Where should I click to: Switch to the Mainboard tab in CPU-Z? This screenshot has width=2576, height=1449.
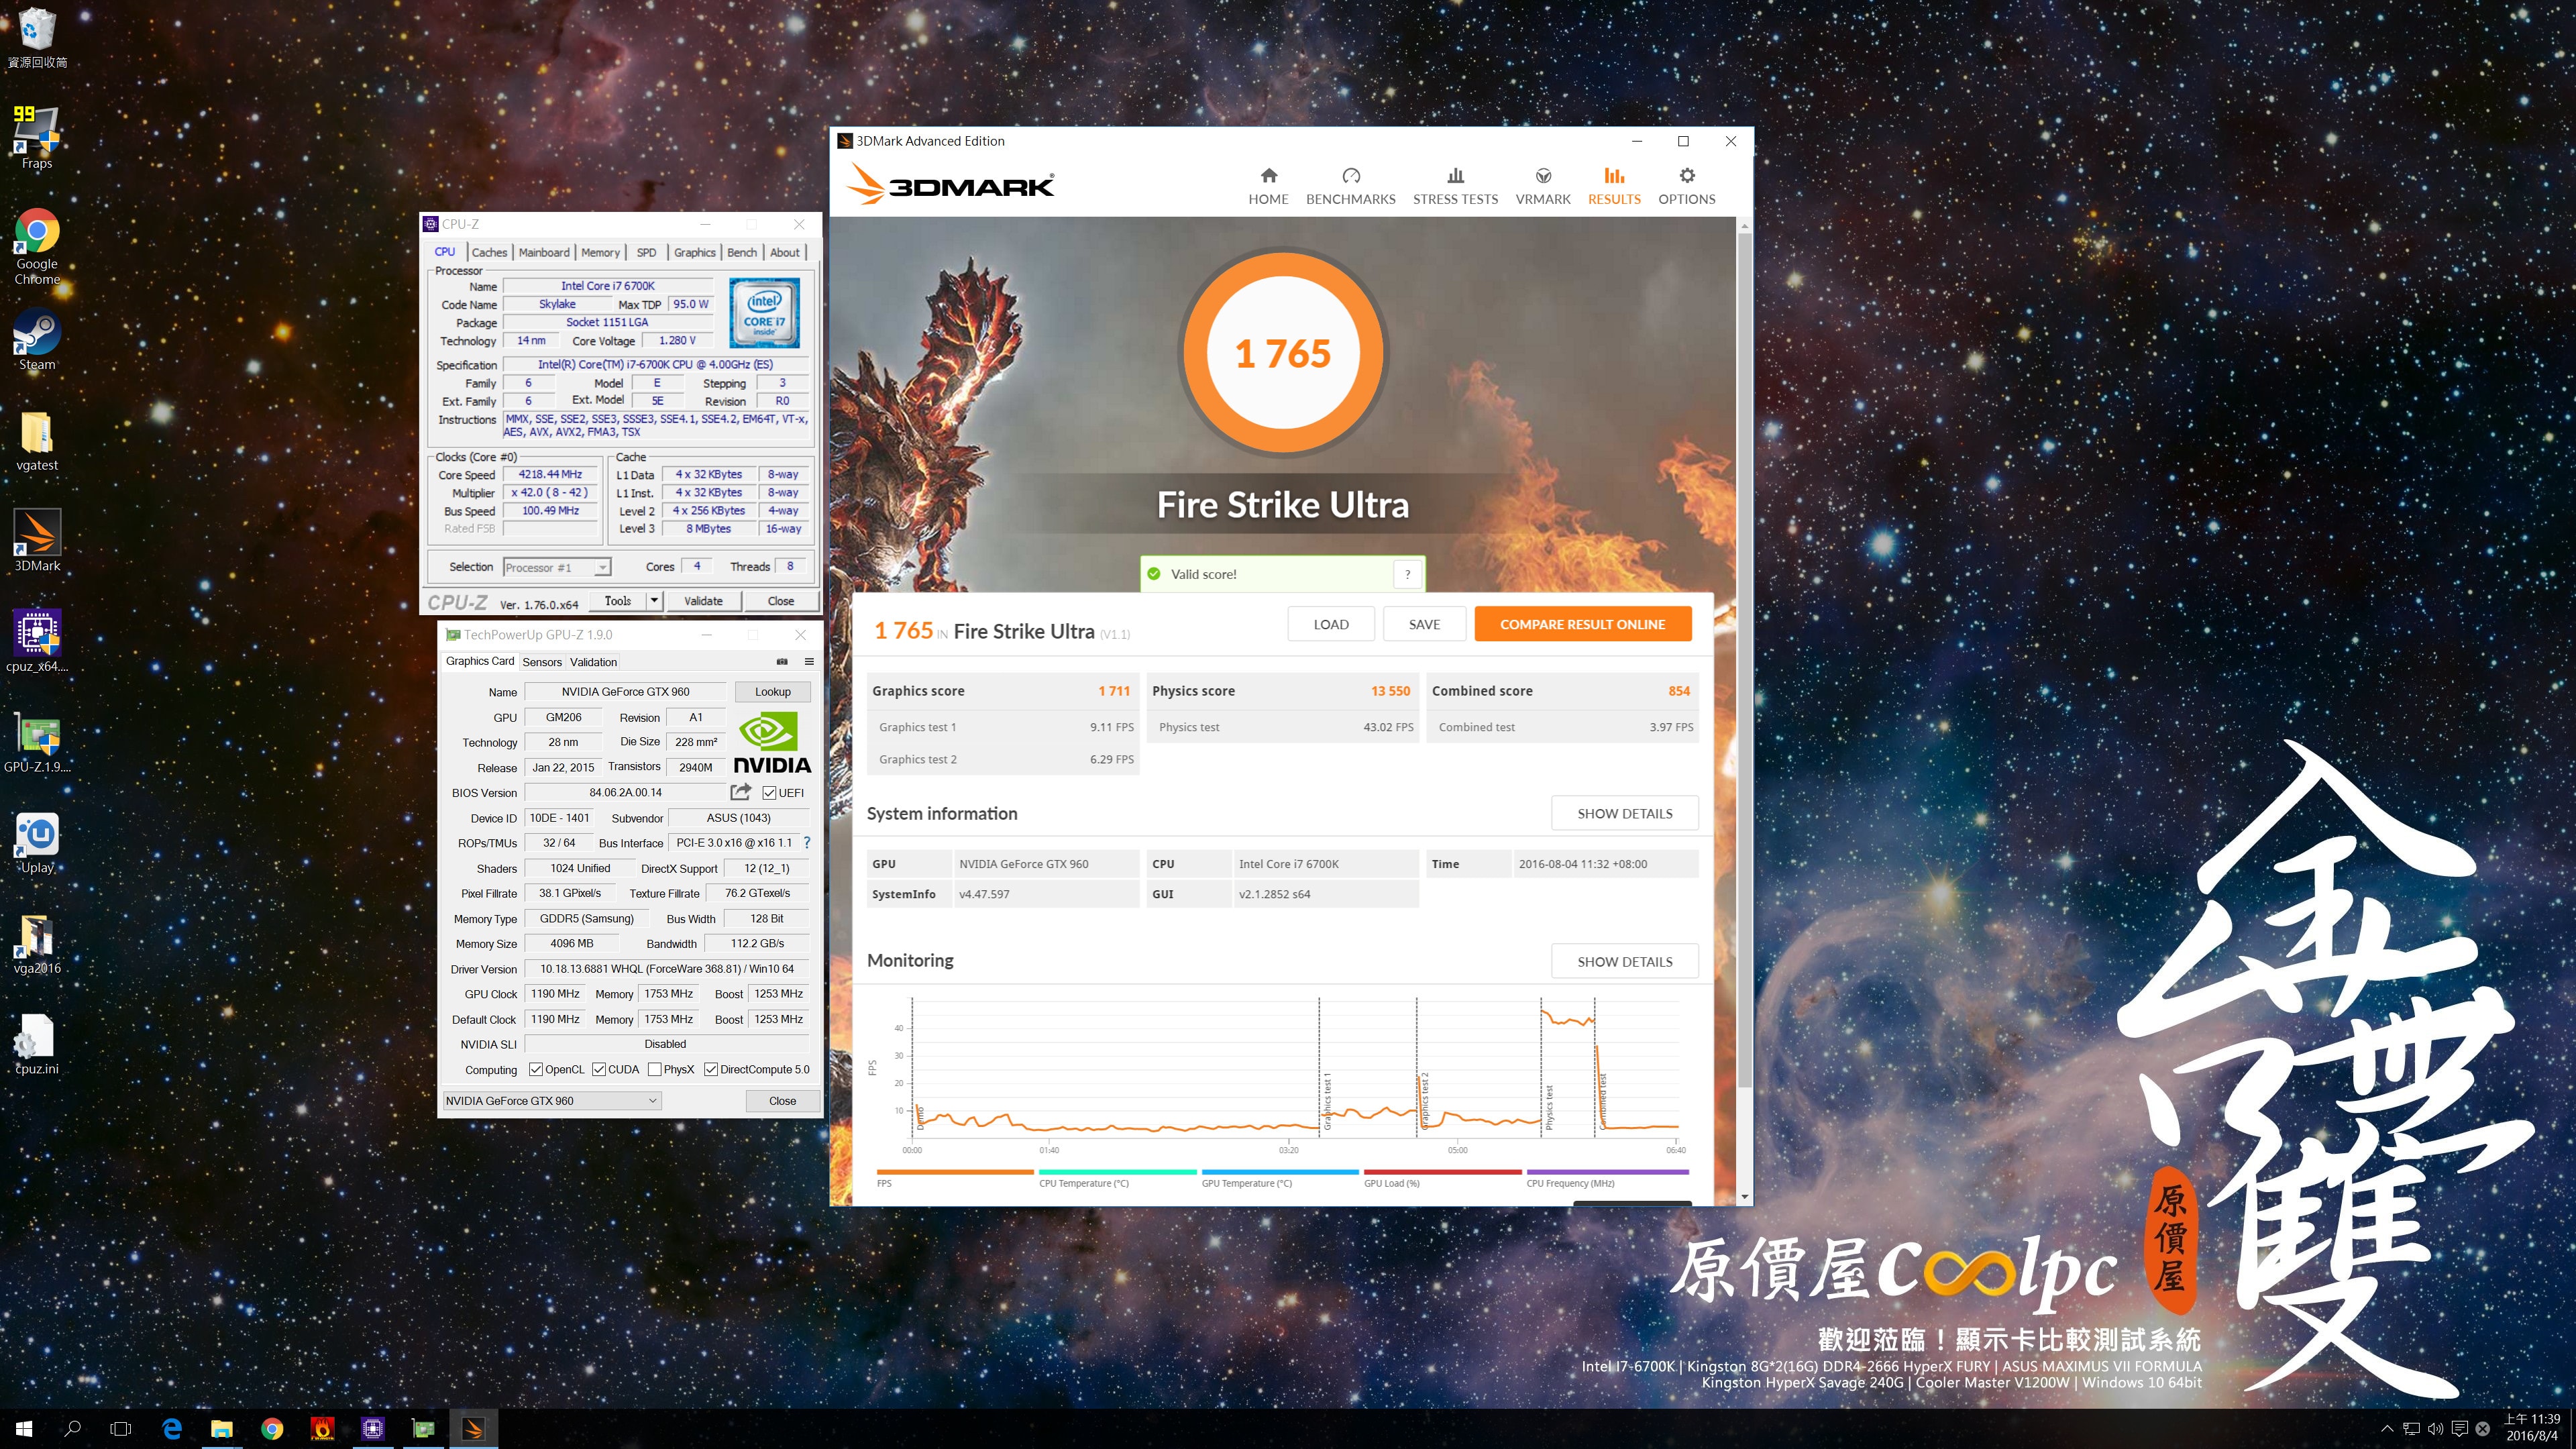pos(544,252)
